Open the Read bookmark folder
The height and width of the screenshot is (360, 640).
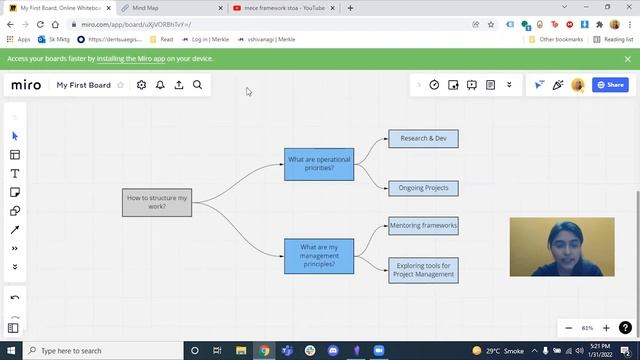pyautogui.click(x=162, y=40)
